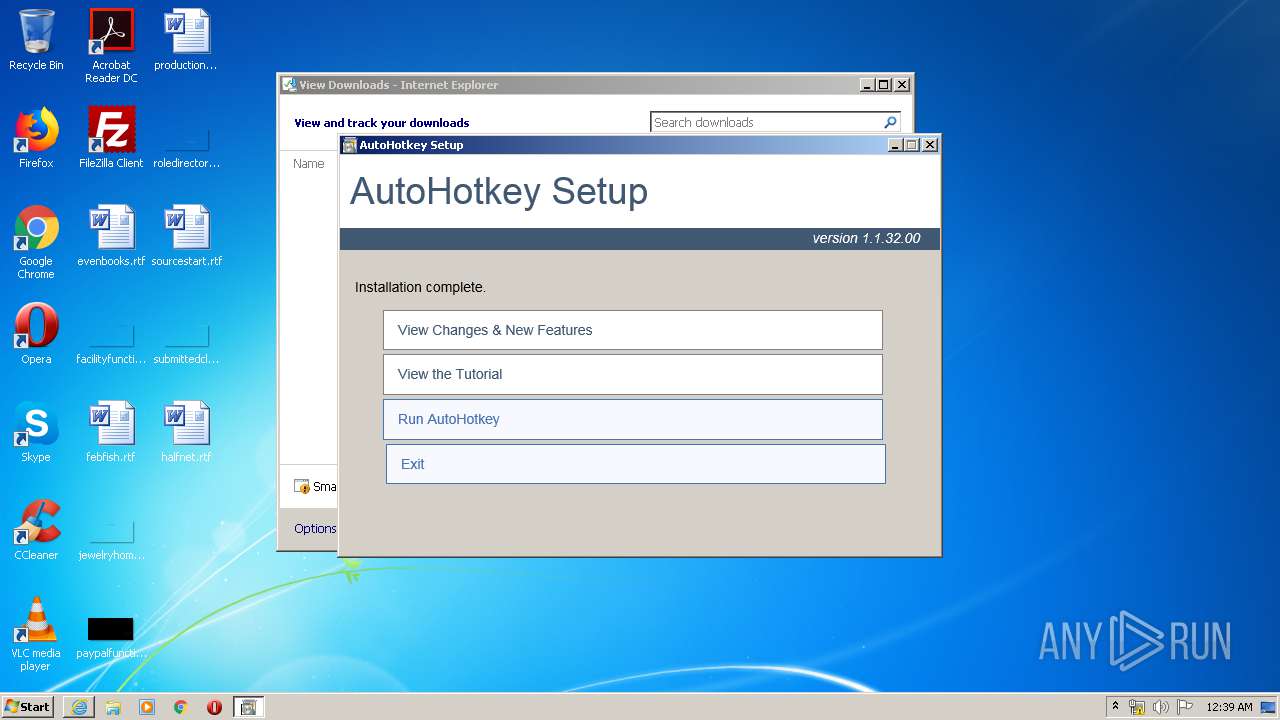
Task: Select VLC media player desktop icon
Action: pos(36,634)
